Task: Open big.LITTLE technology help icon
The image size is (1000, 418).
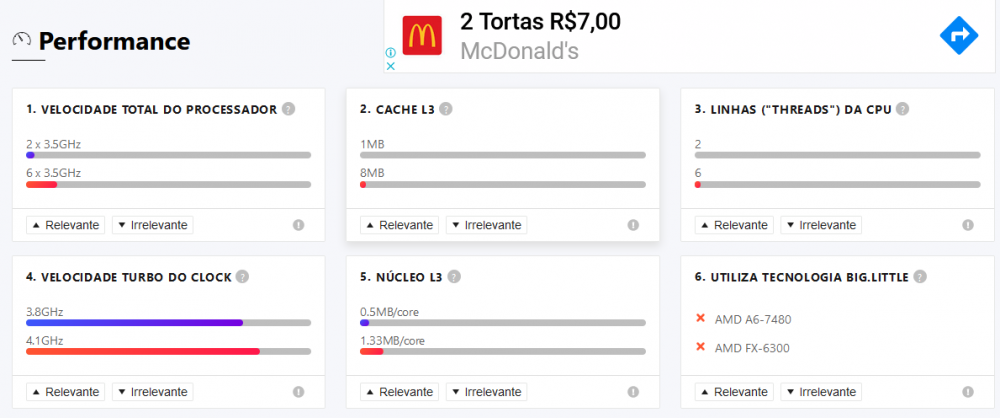Action: tap(920, 277)
